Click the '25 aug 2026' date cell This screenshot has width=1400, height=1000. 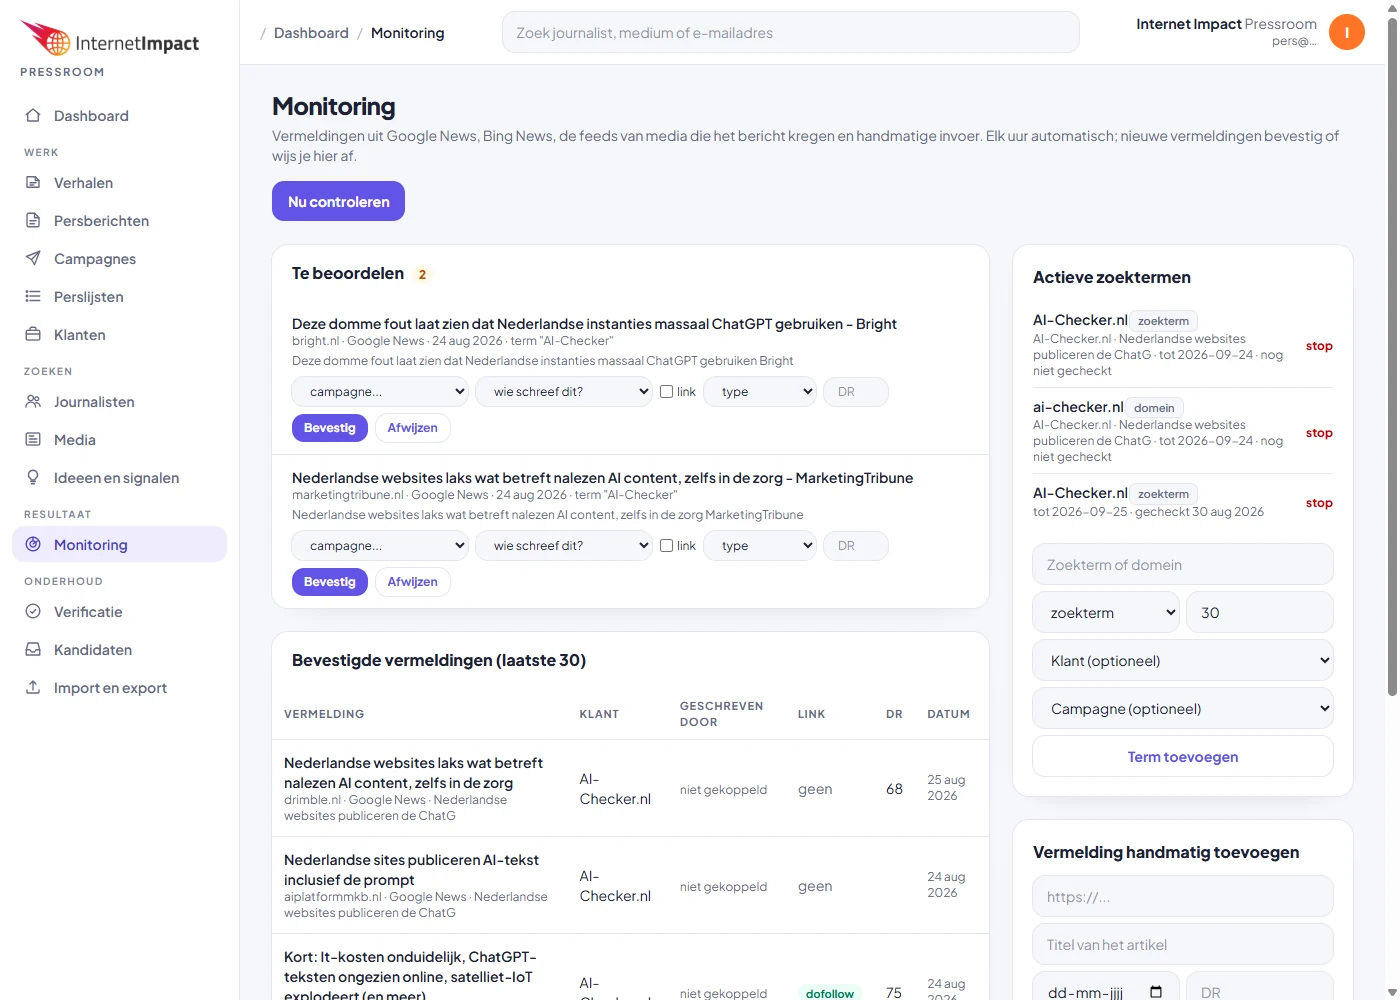pyautogui.click(x=946, y=788)
